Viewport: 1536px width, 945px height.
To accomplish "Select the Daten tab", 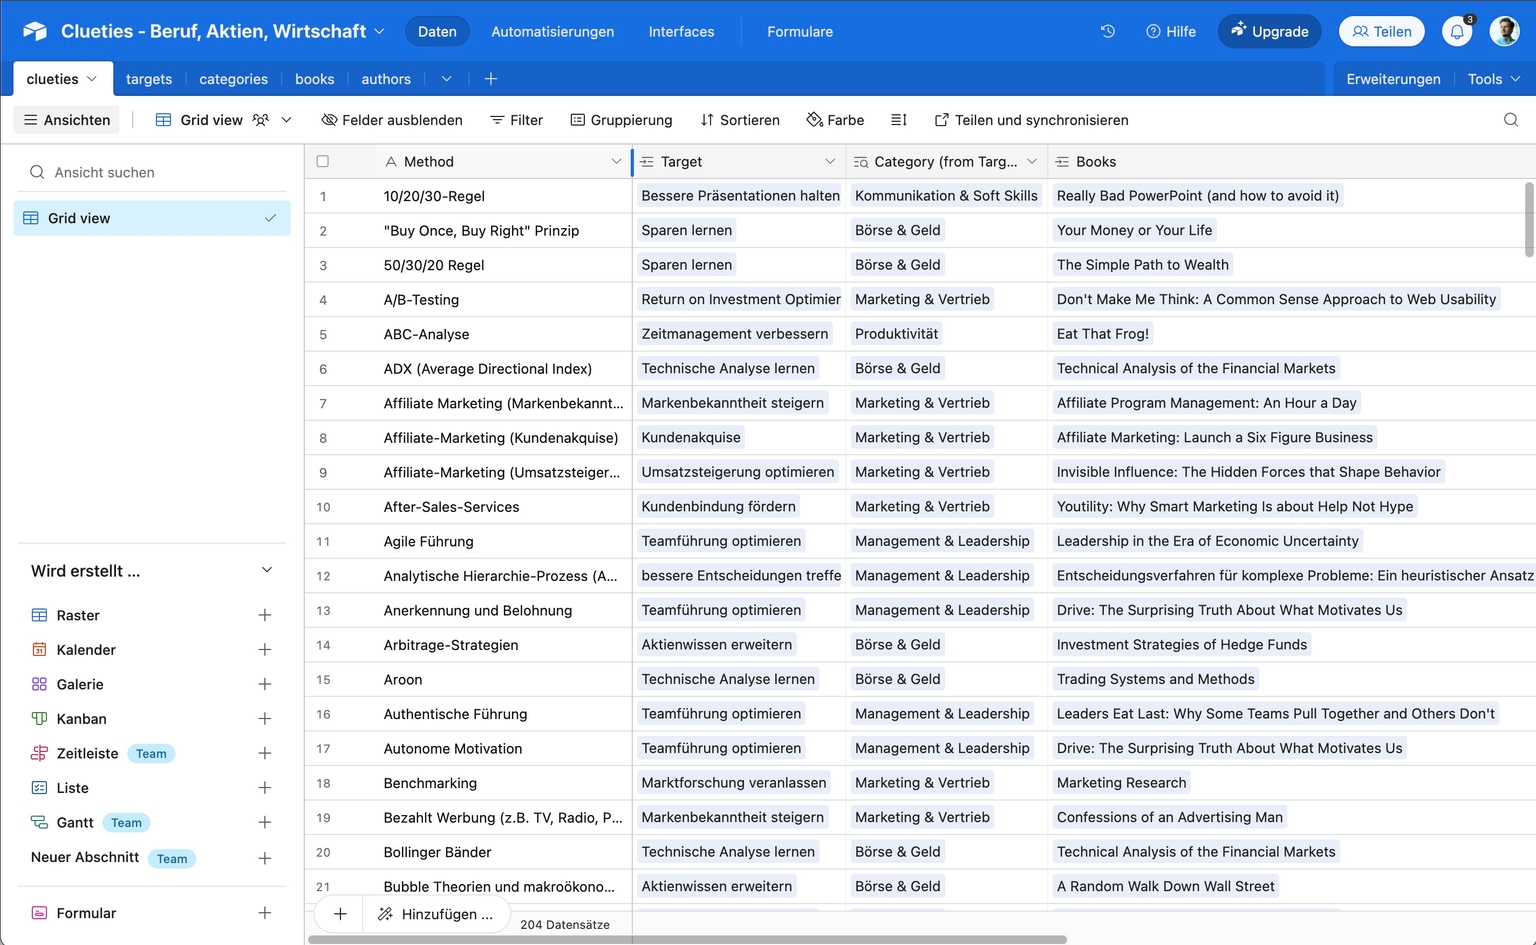I will coord(437,32).
